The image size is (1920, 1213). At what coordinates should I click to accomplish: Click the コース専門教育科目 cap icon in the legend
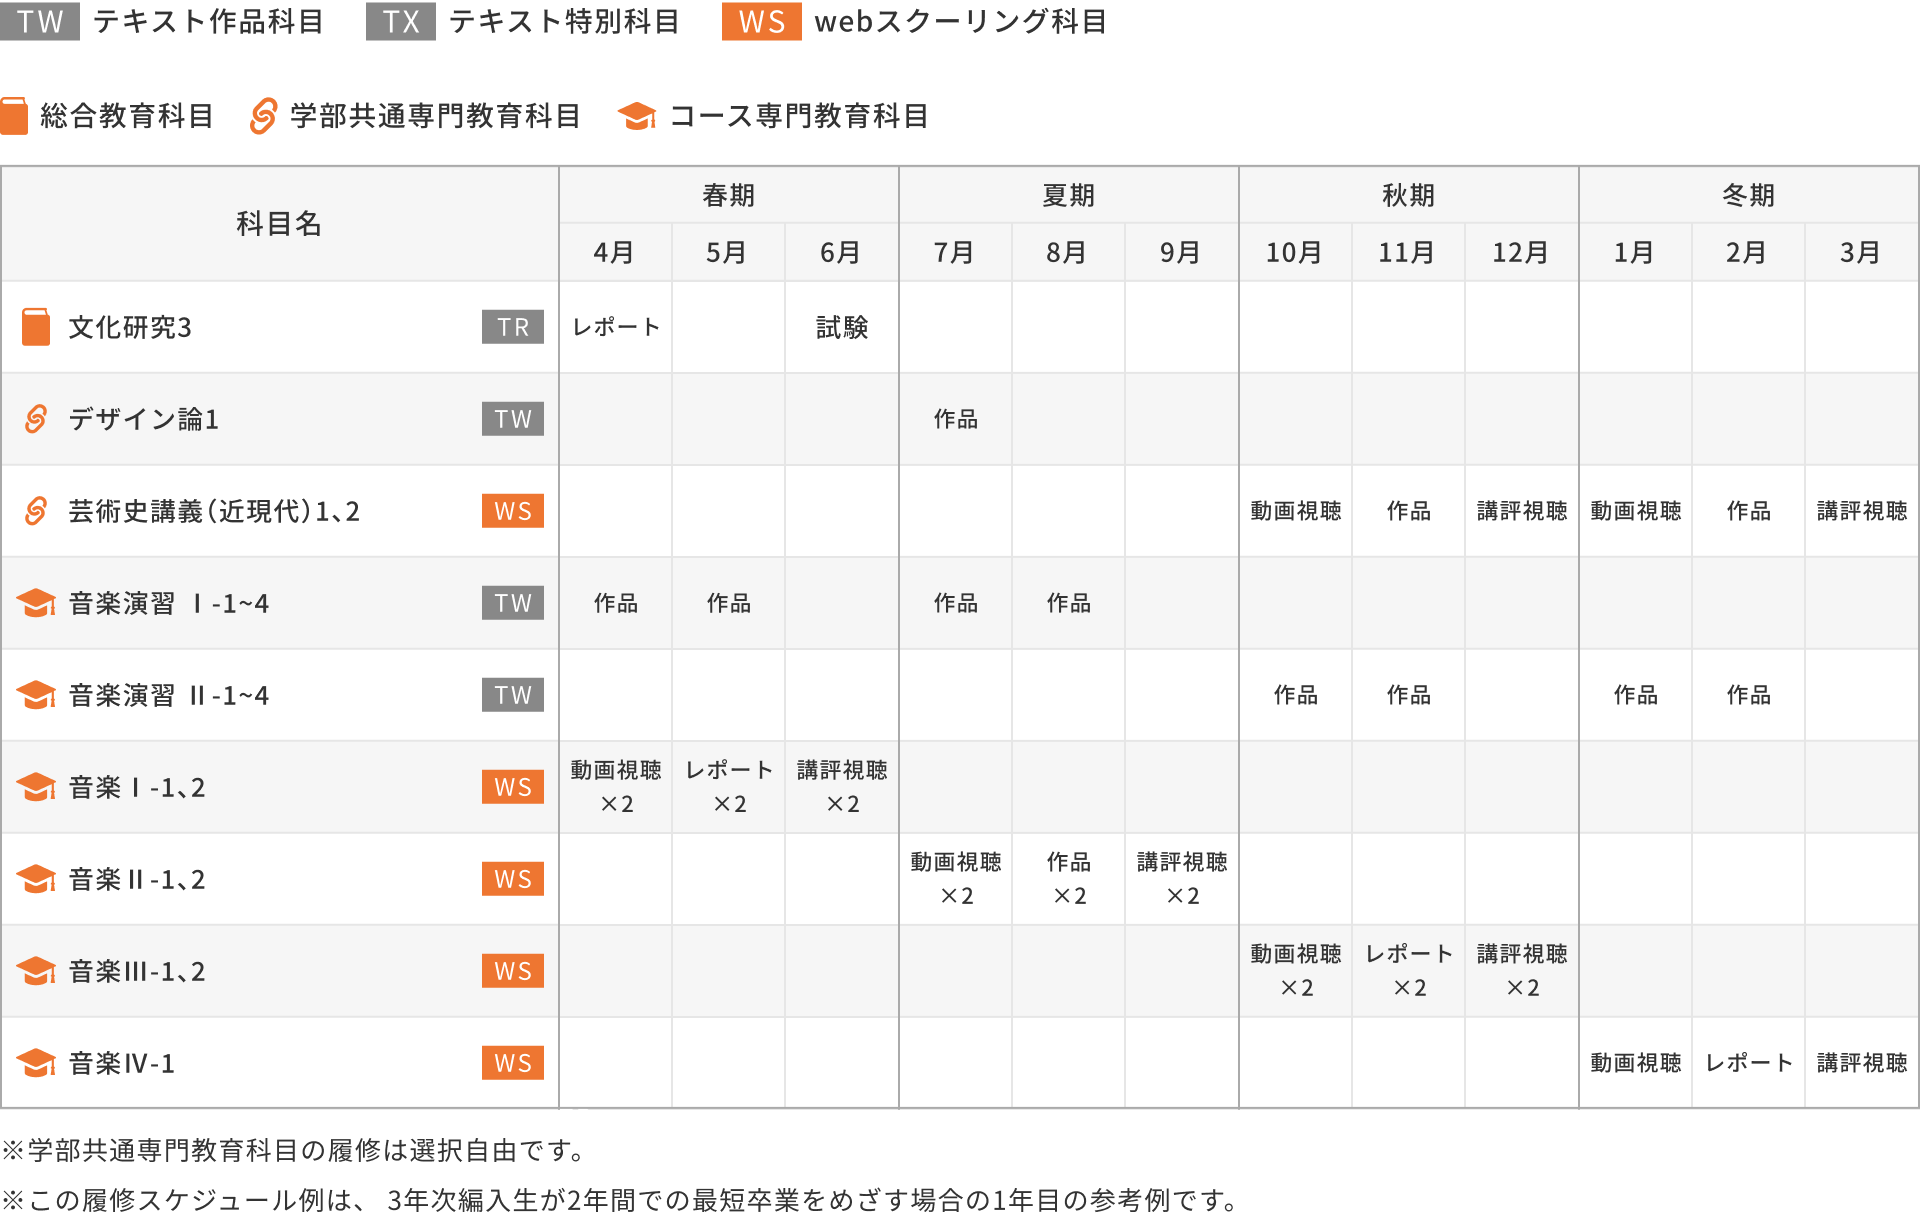coord(638,115)
